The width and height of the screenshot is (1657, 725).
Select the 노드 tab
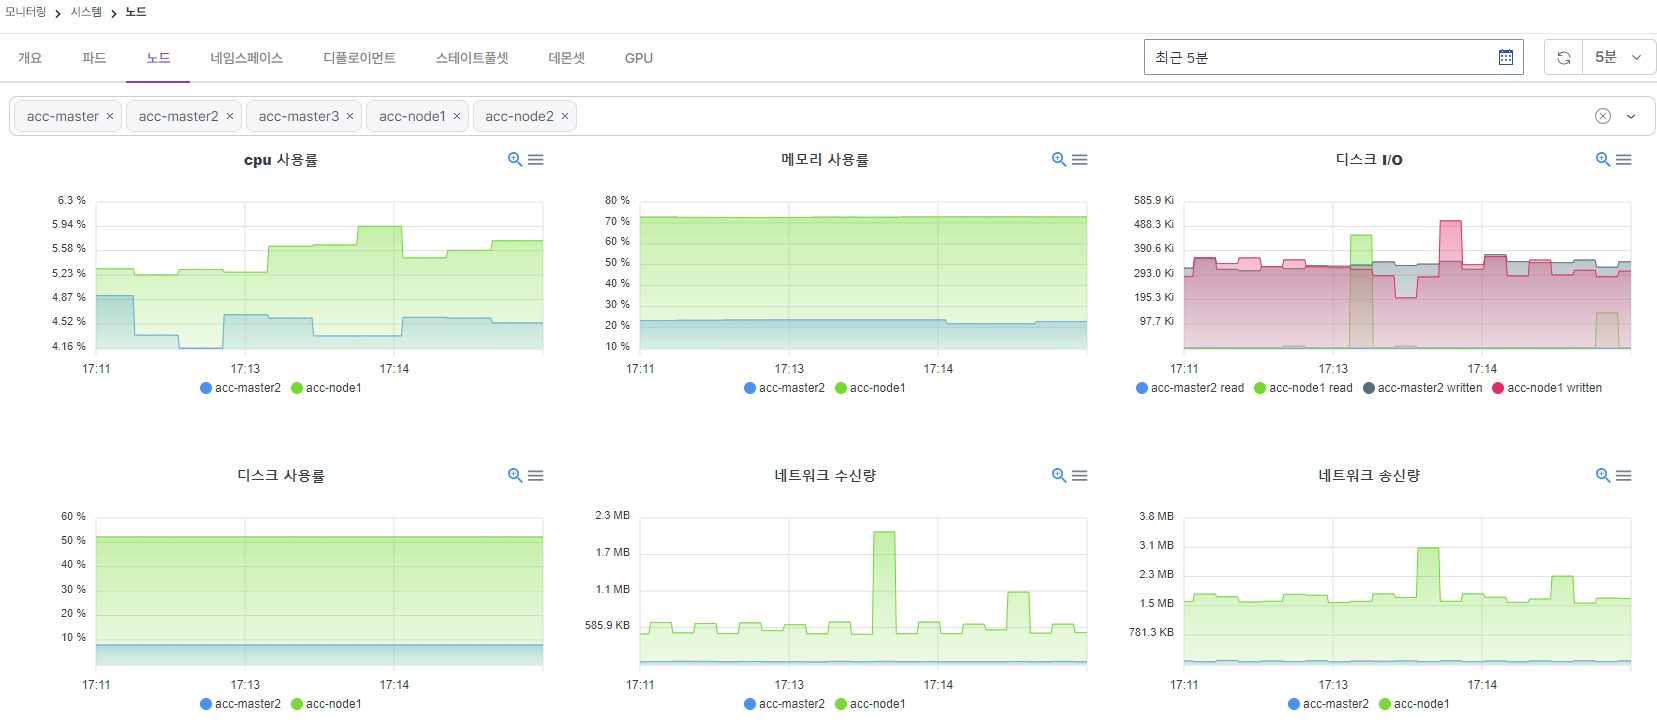[x=158, y=58]
